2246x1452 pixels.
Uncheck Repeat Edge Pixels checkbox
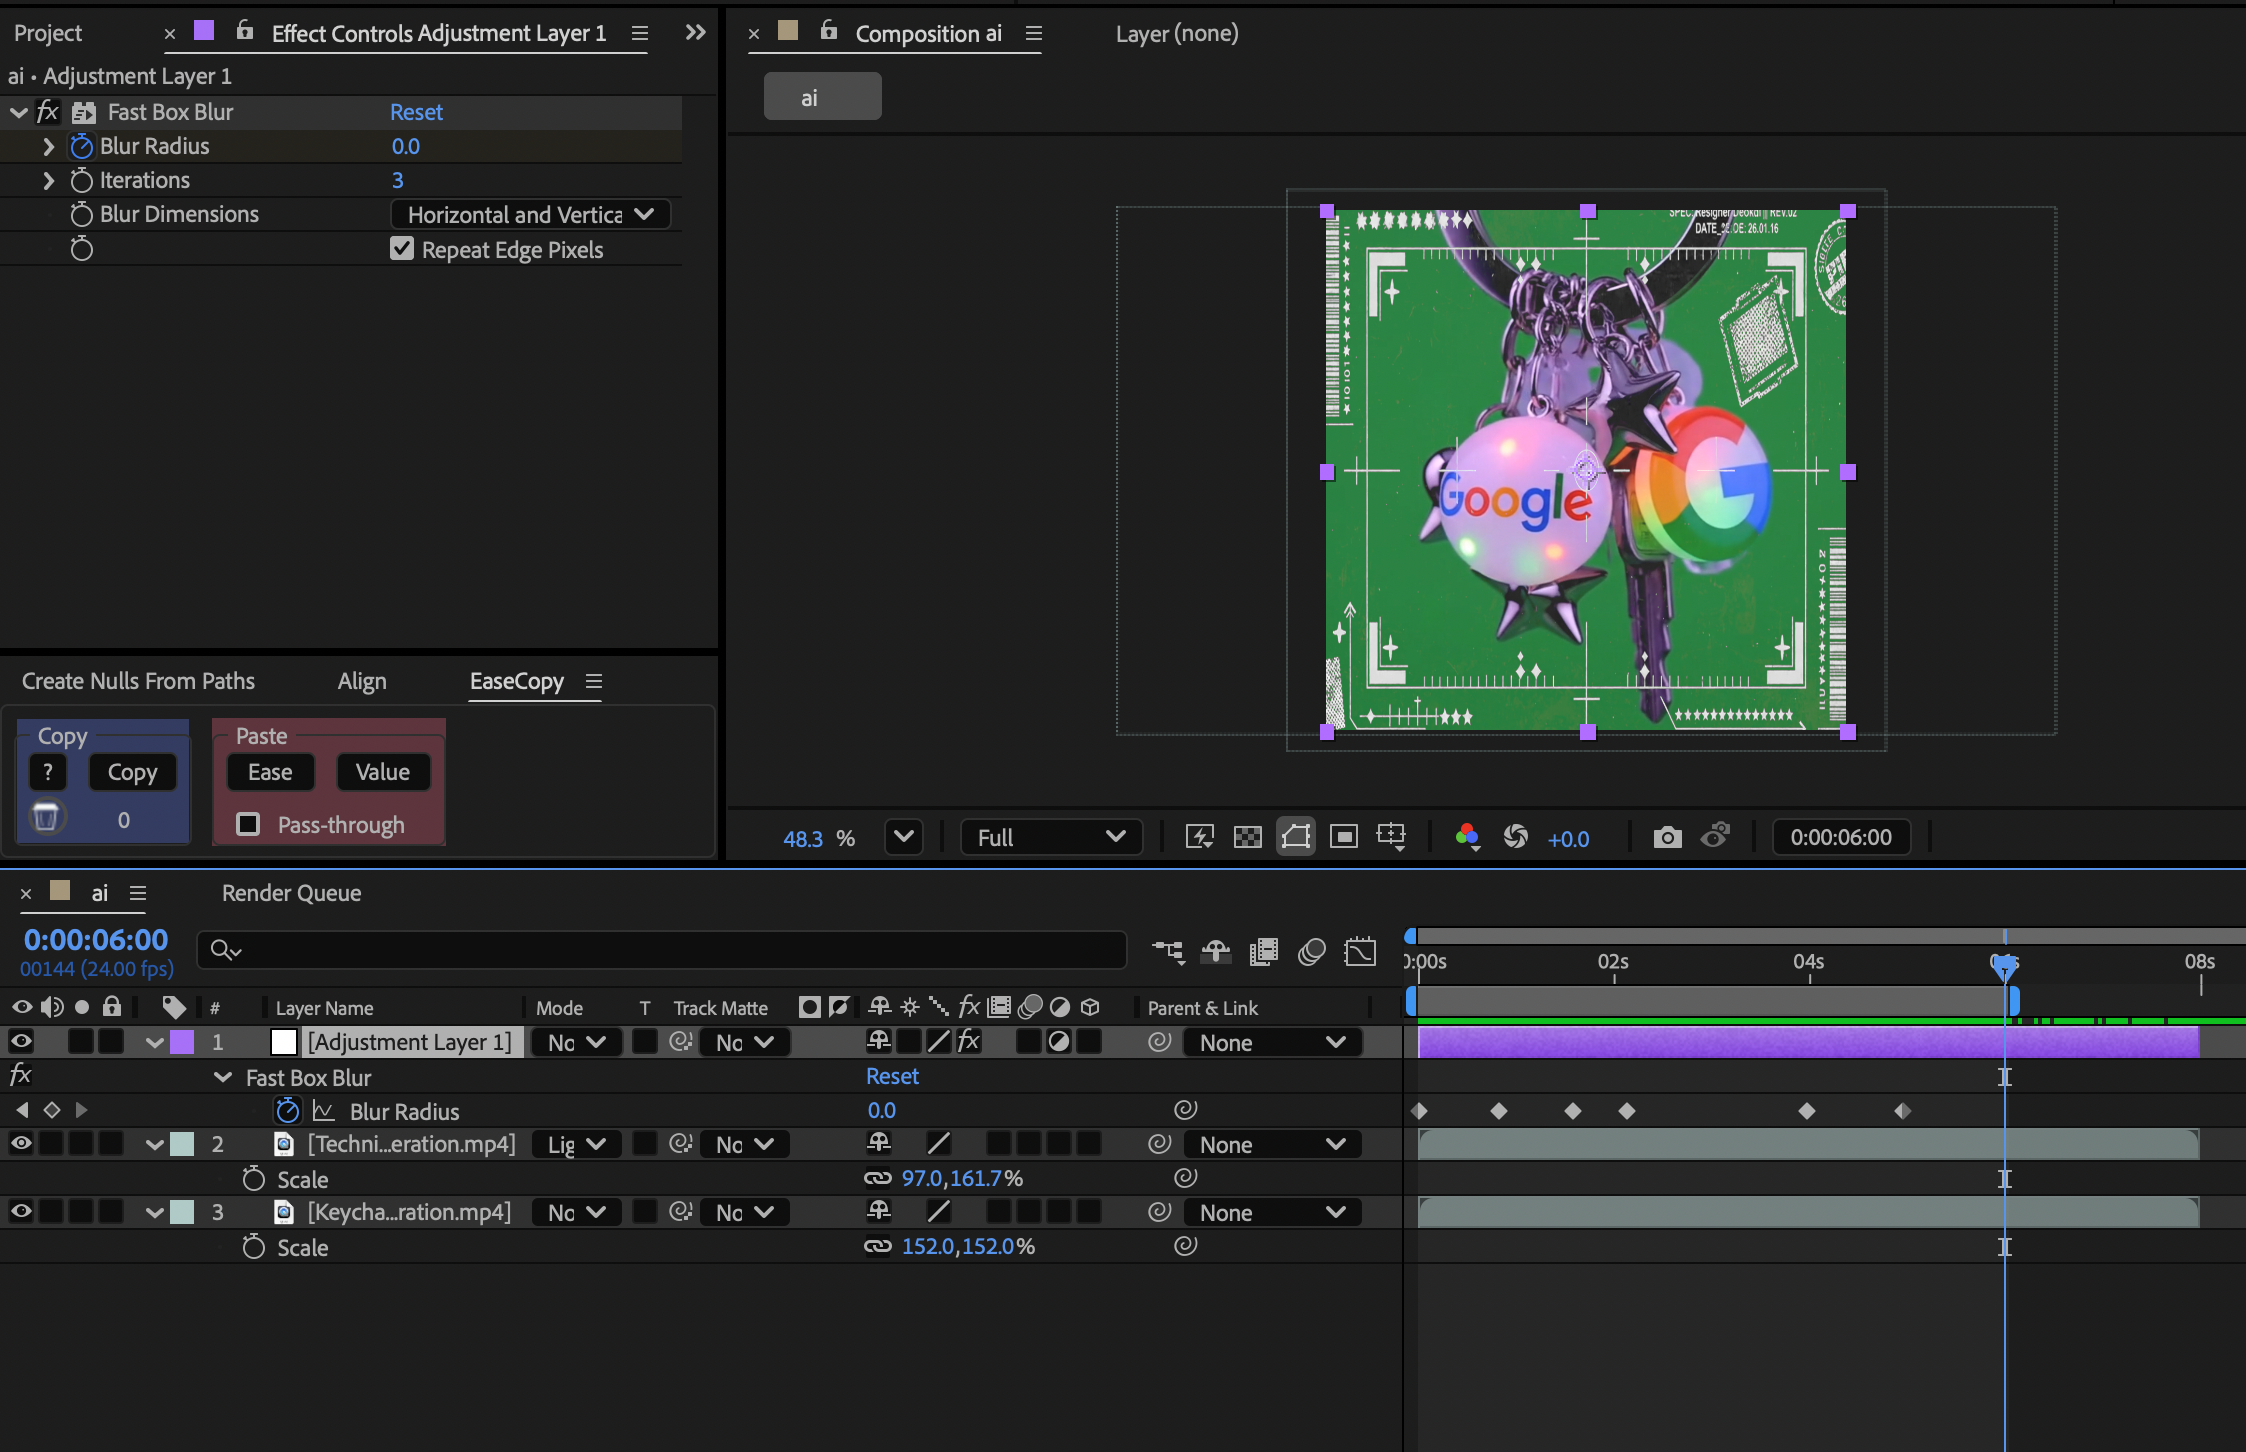(x=402, y=249)
